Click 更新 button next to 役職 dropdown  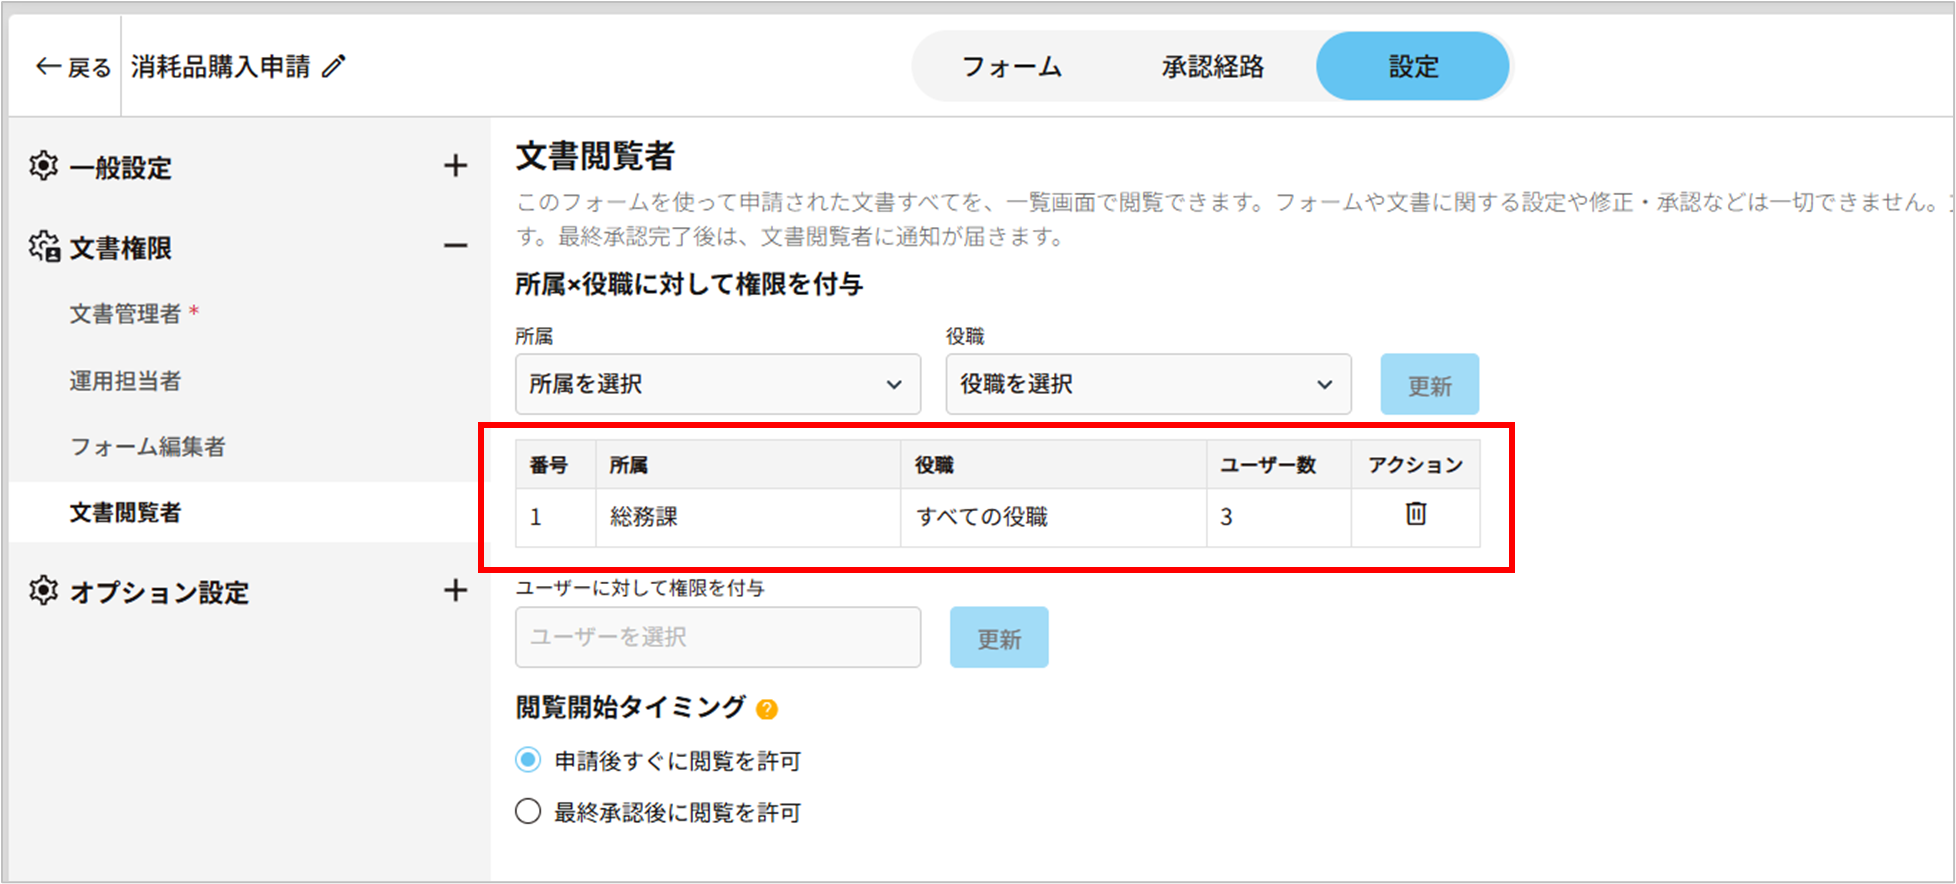point(1429,385)
